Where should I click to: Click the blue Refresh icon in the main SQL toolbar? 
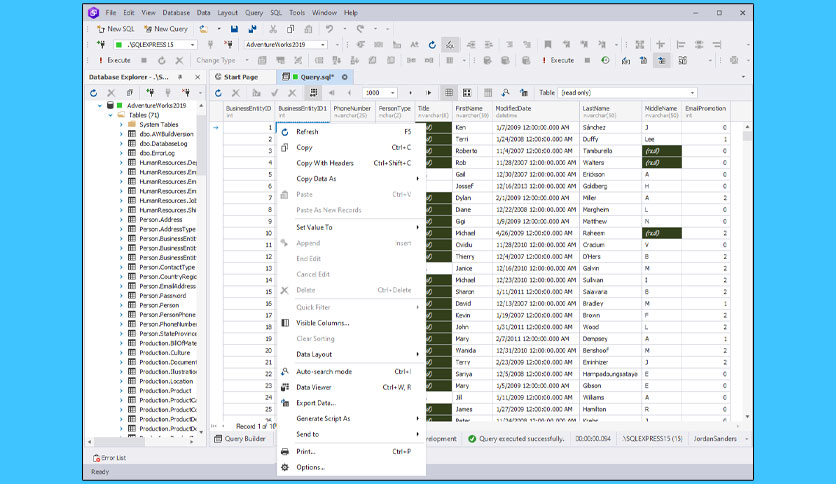432,45
